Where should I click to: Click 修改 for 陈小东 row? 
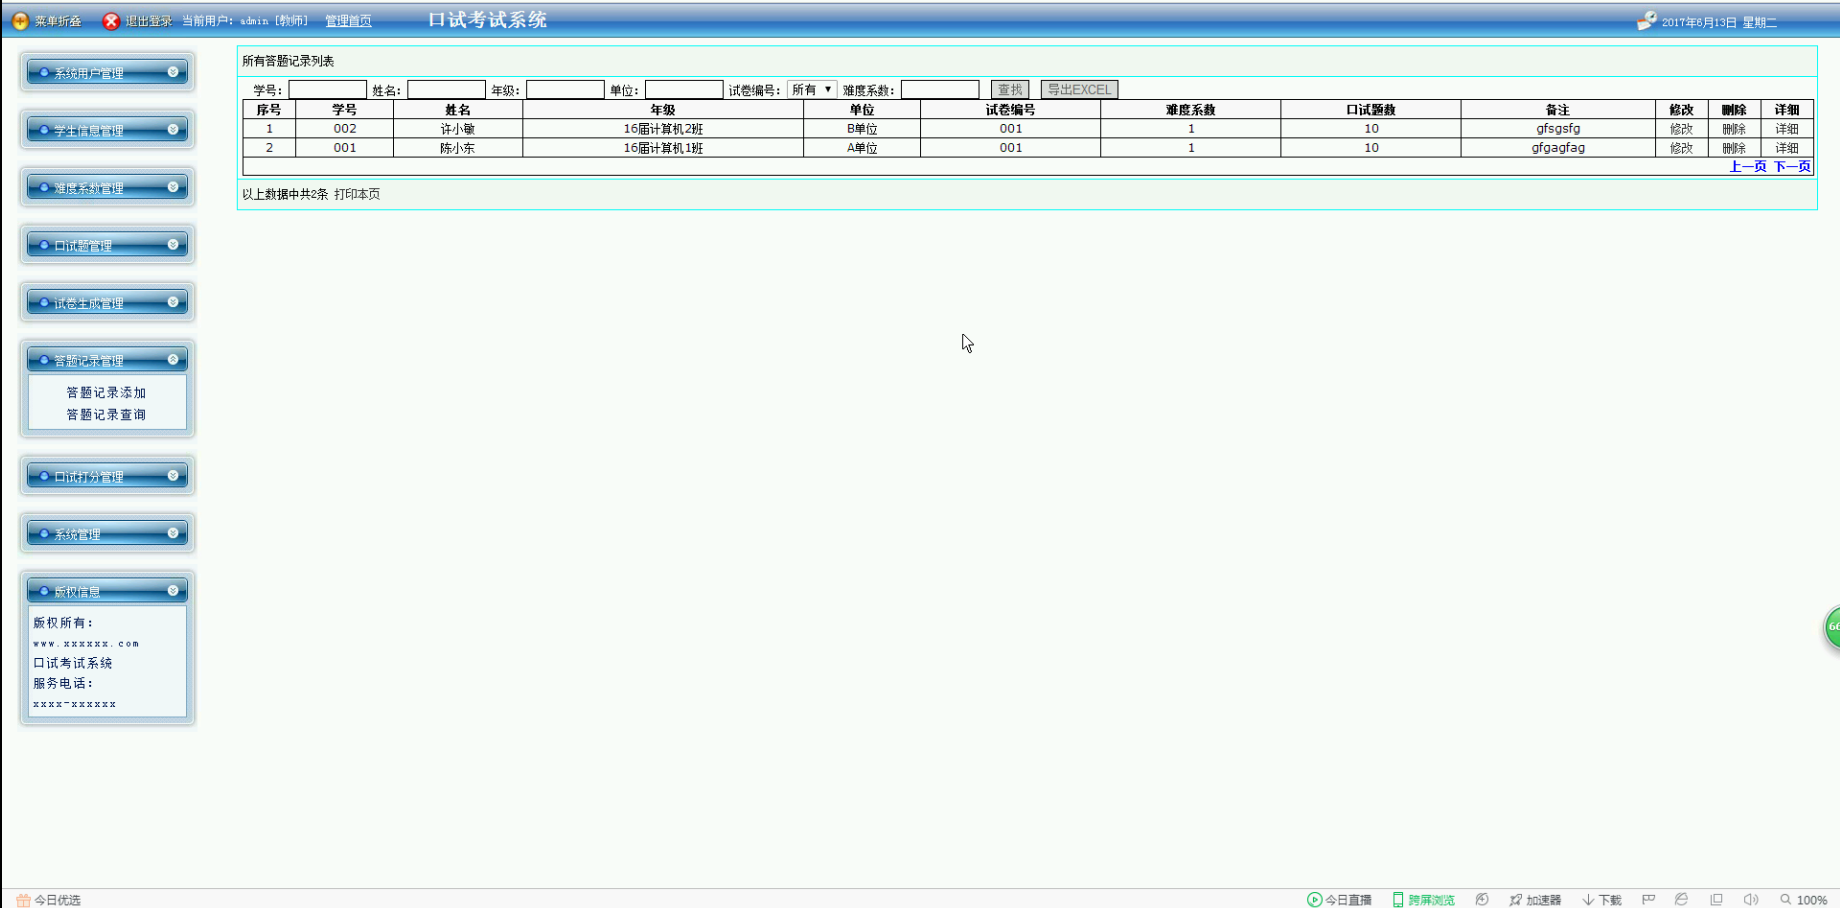point(1681,148)
